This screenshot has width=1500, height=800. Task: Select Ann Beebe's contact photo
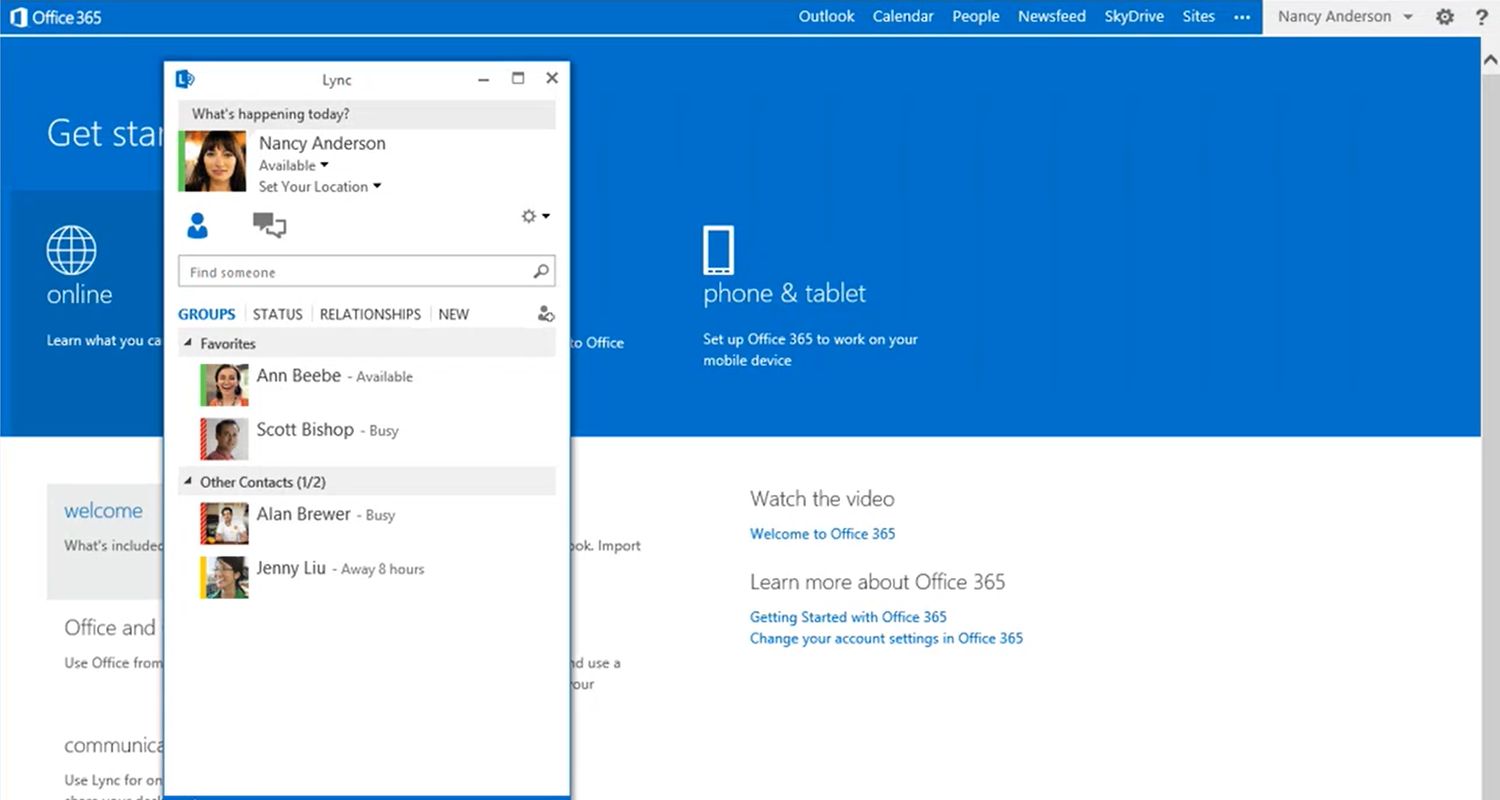pos(224,385)
